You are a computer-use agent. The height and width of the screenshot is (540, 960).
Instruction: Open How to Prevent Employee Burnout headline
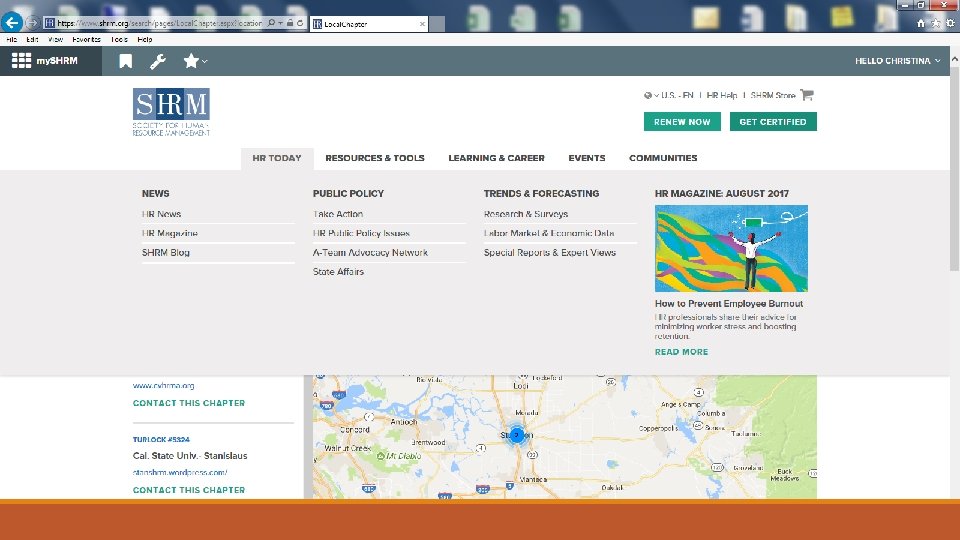click(729, 304)
